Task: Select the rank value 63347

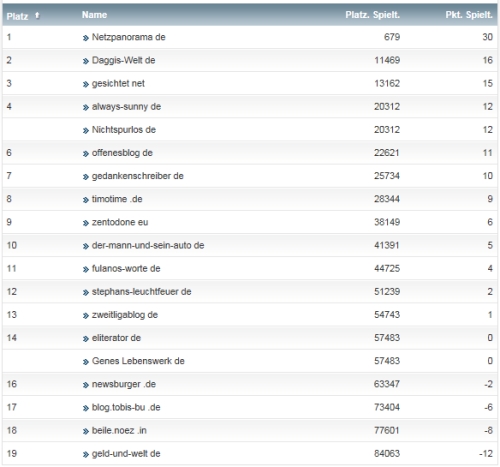Action: [387, 384]
